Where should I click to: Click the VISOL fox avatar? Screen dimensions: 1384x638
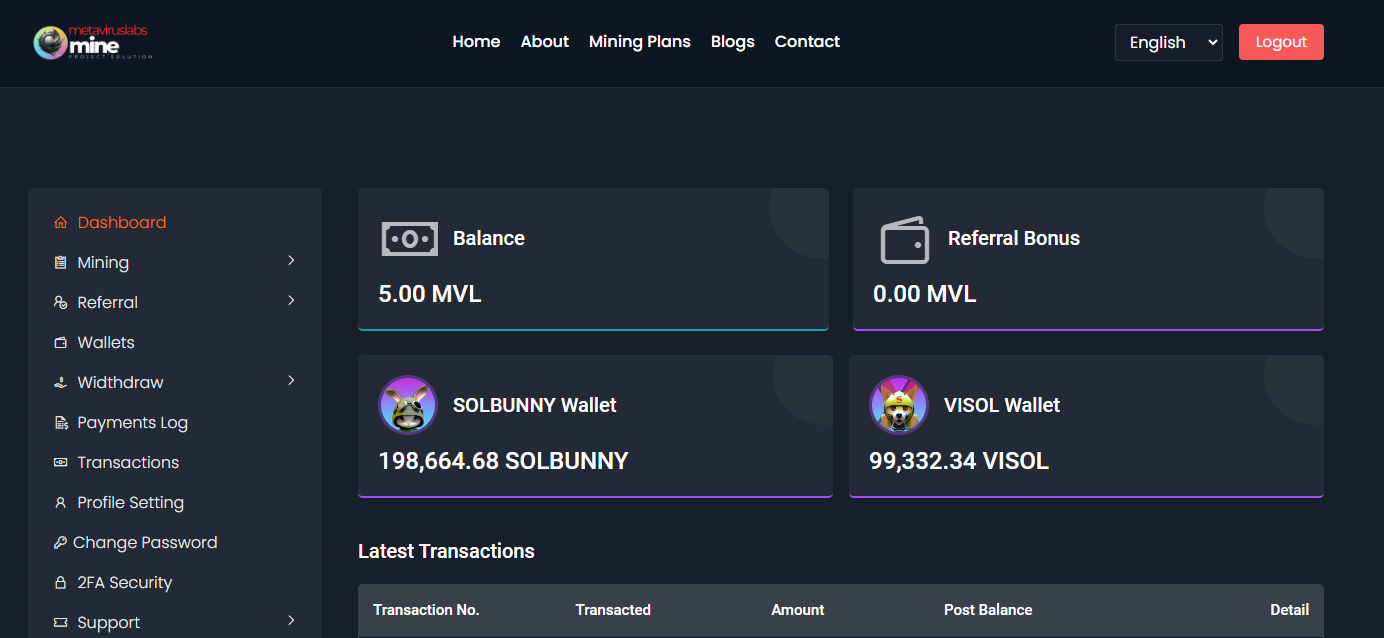(x=899, y=405)
